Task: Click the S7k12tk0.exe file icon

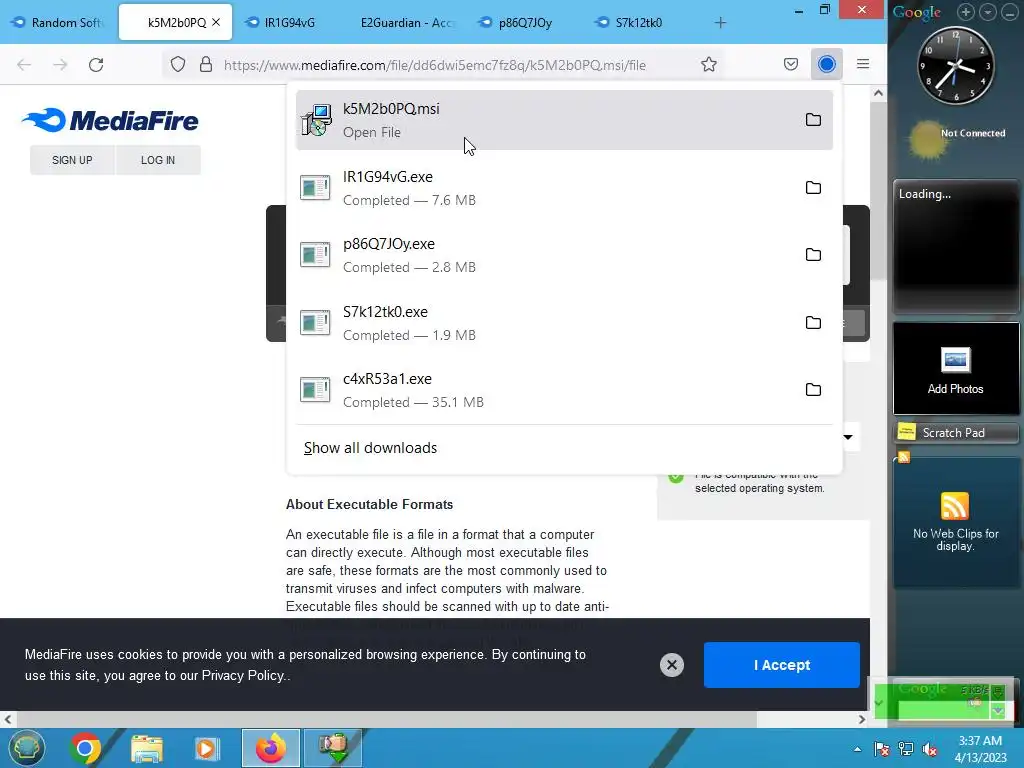Action: click(315, 323)
